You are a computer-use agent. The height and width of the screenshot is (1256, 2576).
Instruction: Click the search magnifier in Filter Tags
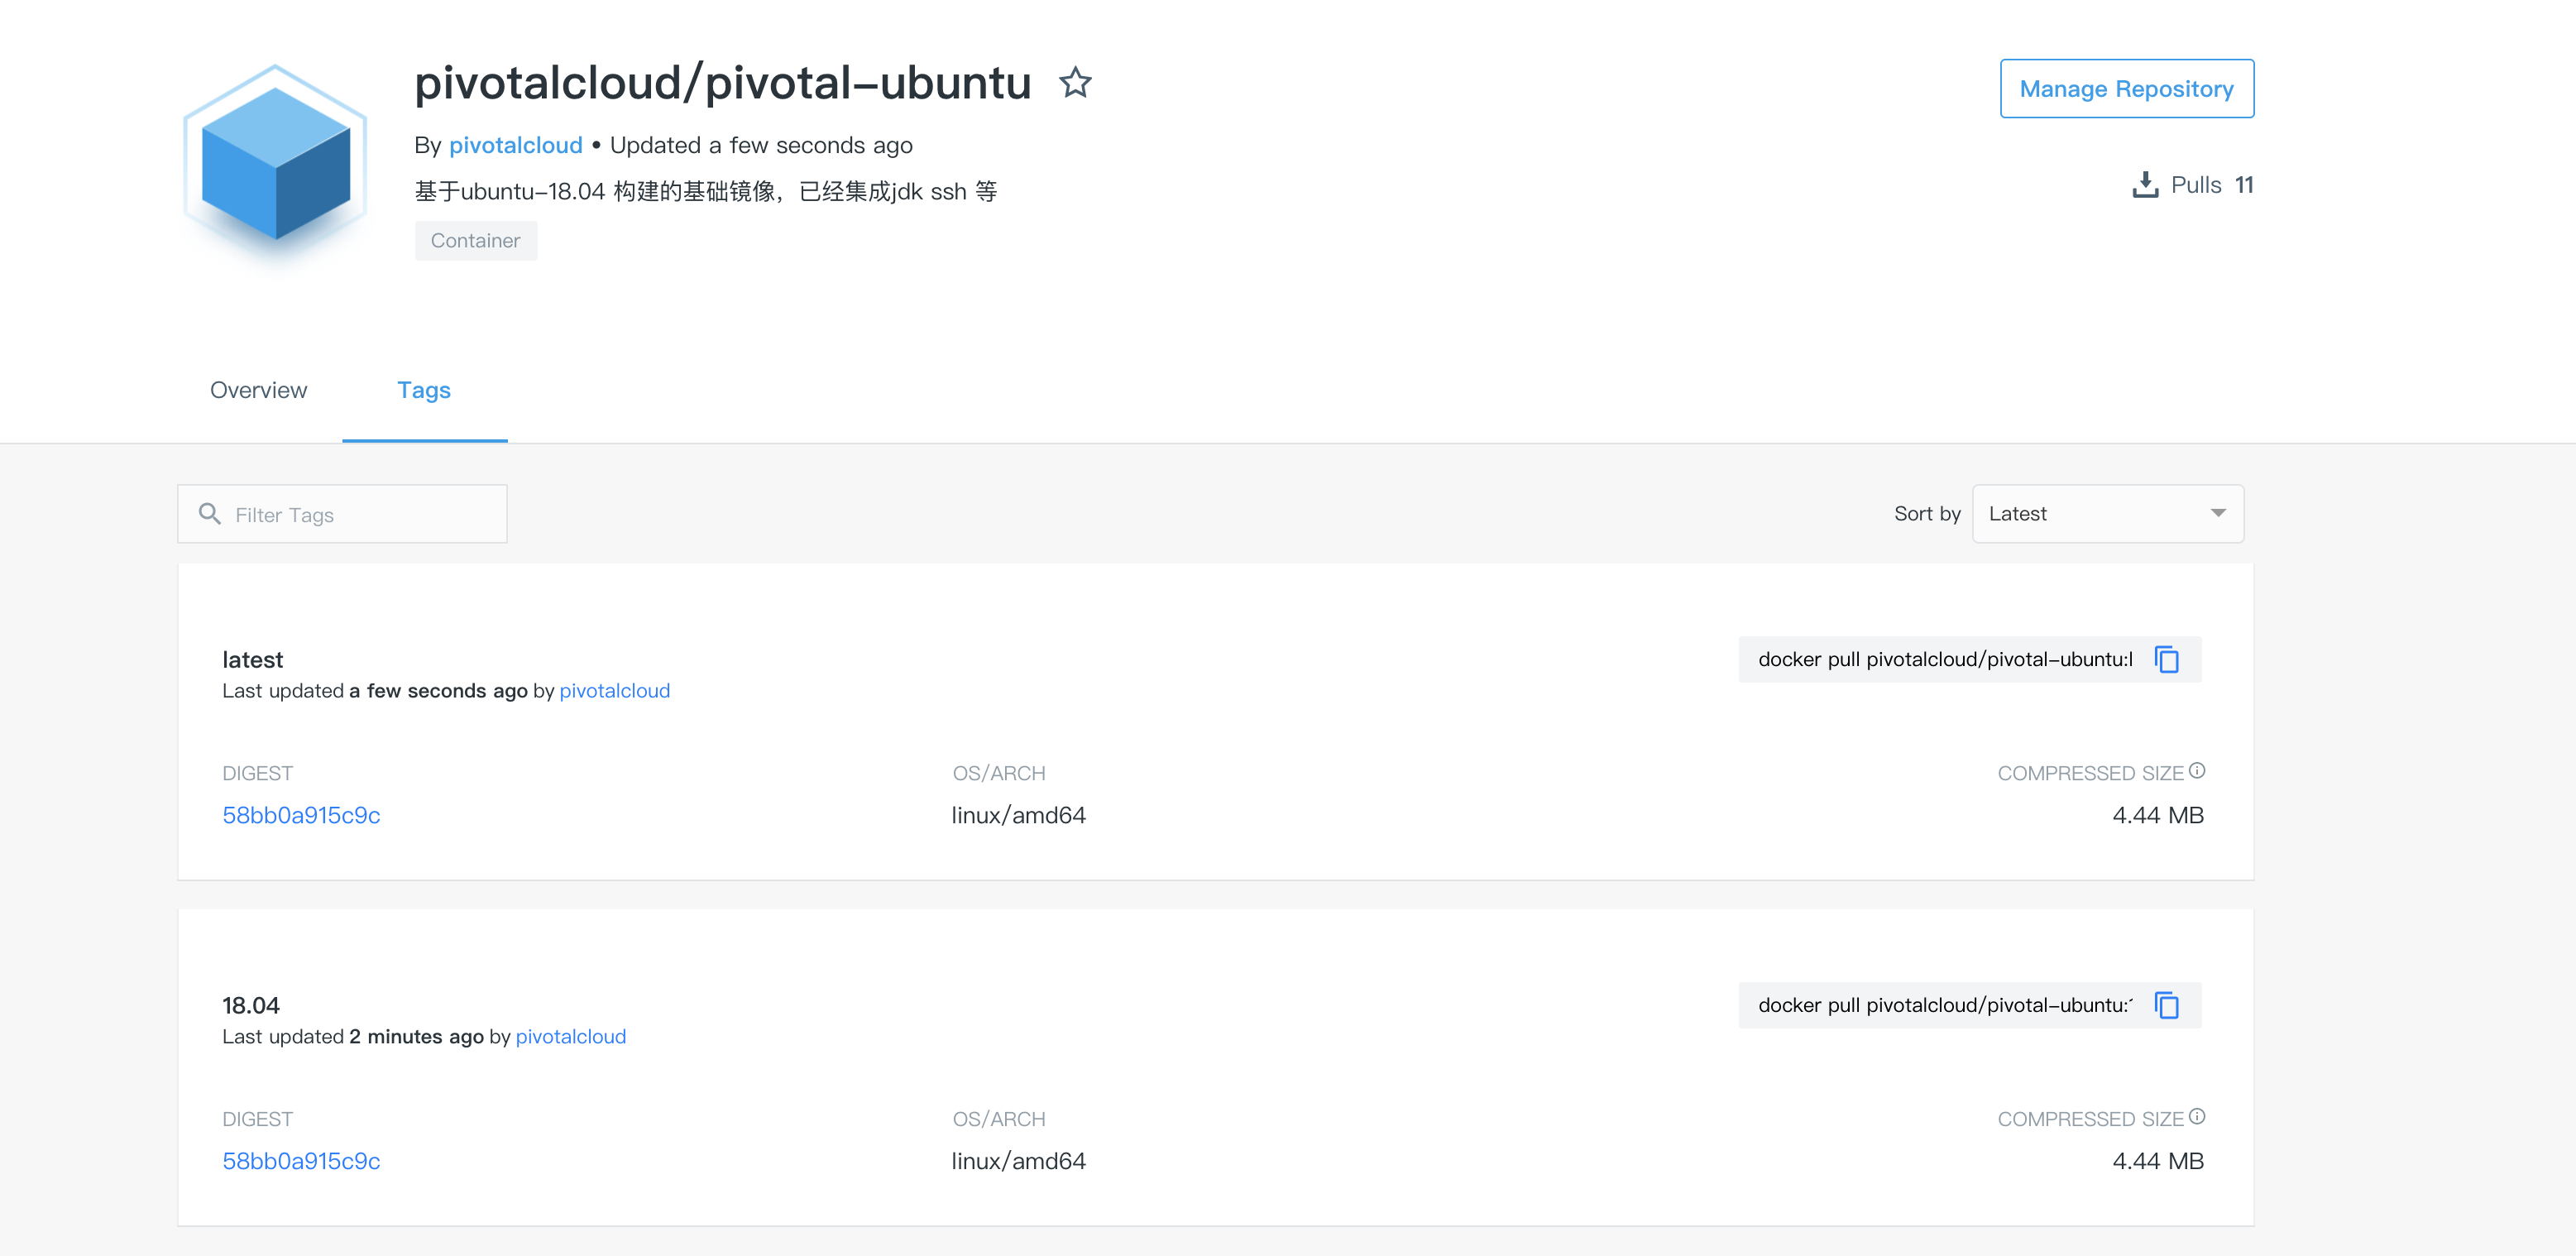tap(210, 514)
